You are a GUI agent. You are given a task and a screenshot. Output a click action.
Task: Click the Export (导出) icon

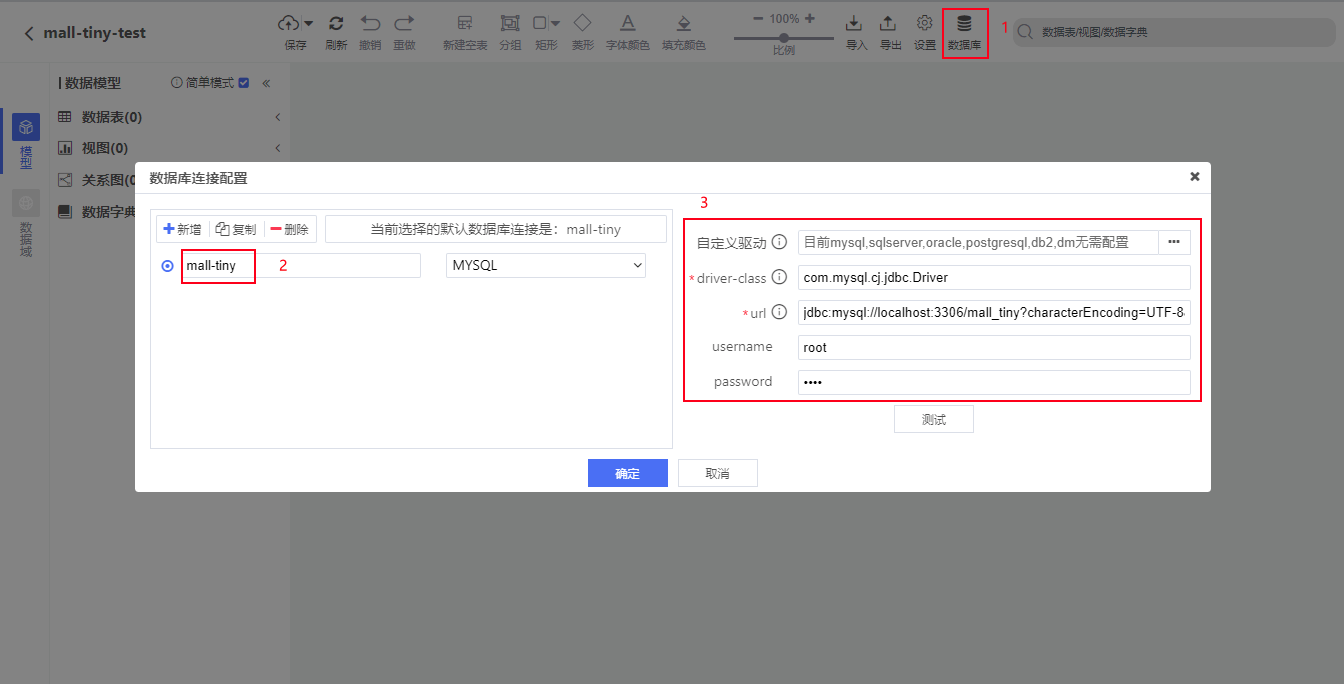888,22
